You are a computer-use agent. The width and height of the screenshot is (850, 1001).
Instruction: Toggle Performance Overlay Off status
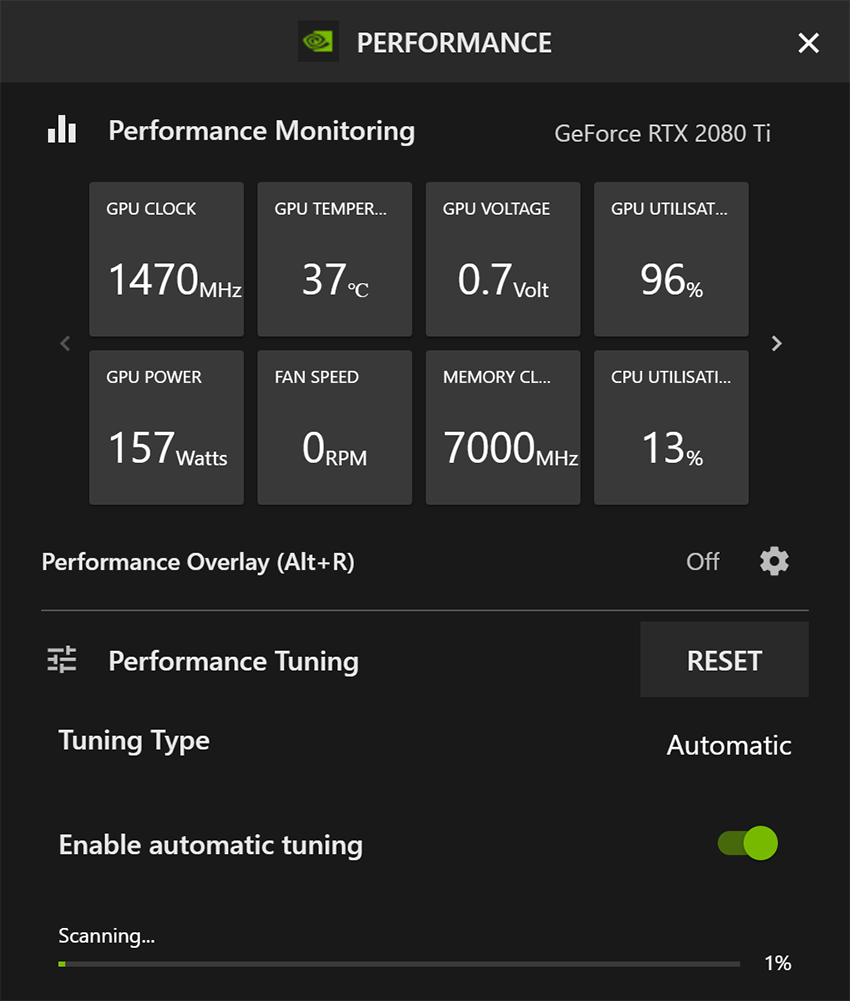702,562
